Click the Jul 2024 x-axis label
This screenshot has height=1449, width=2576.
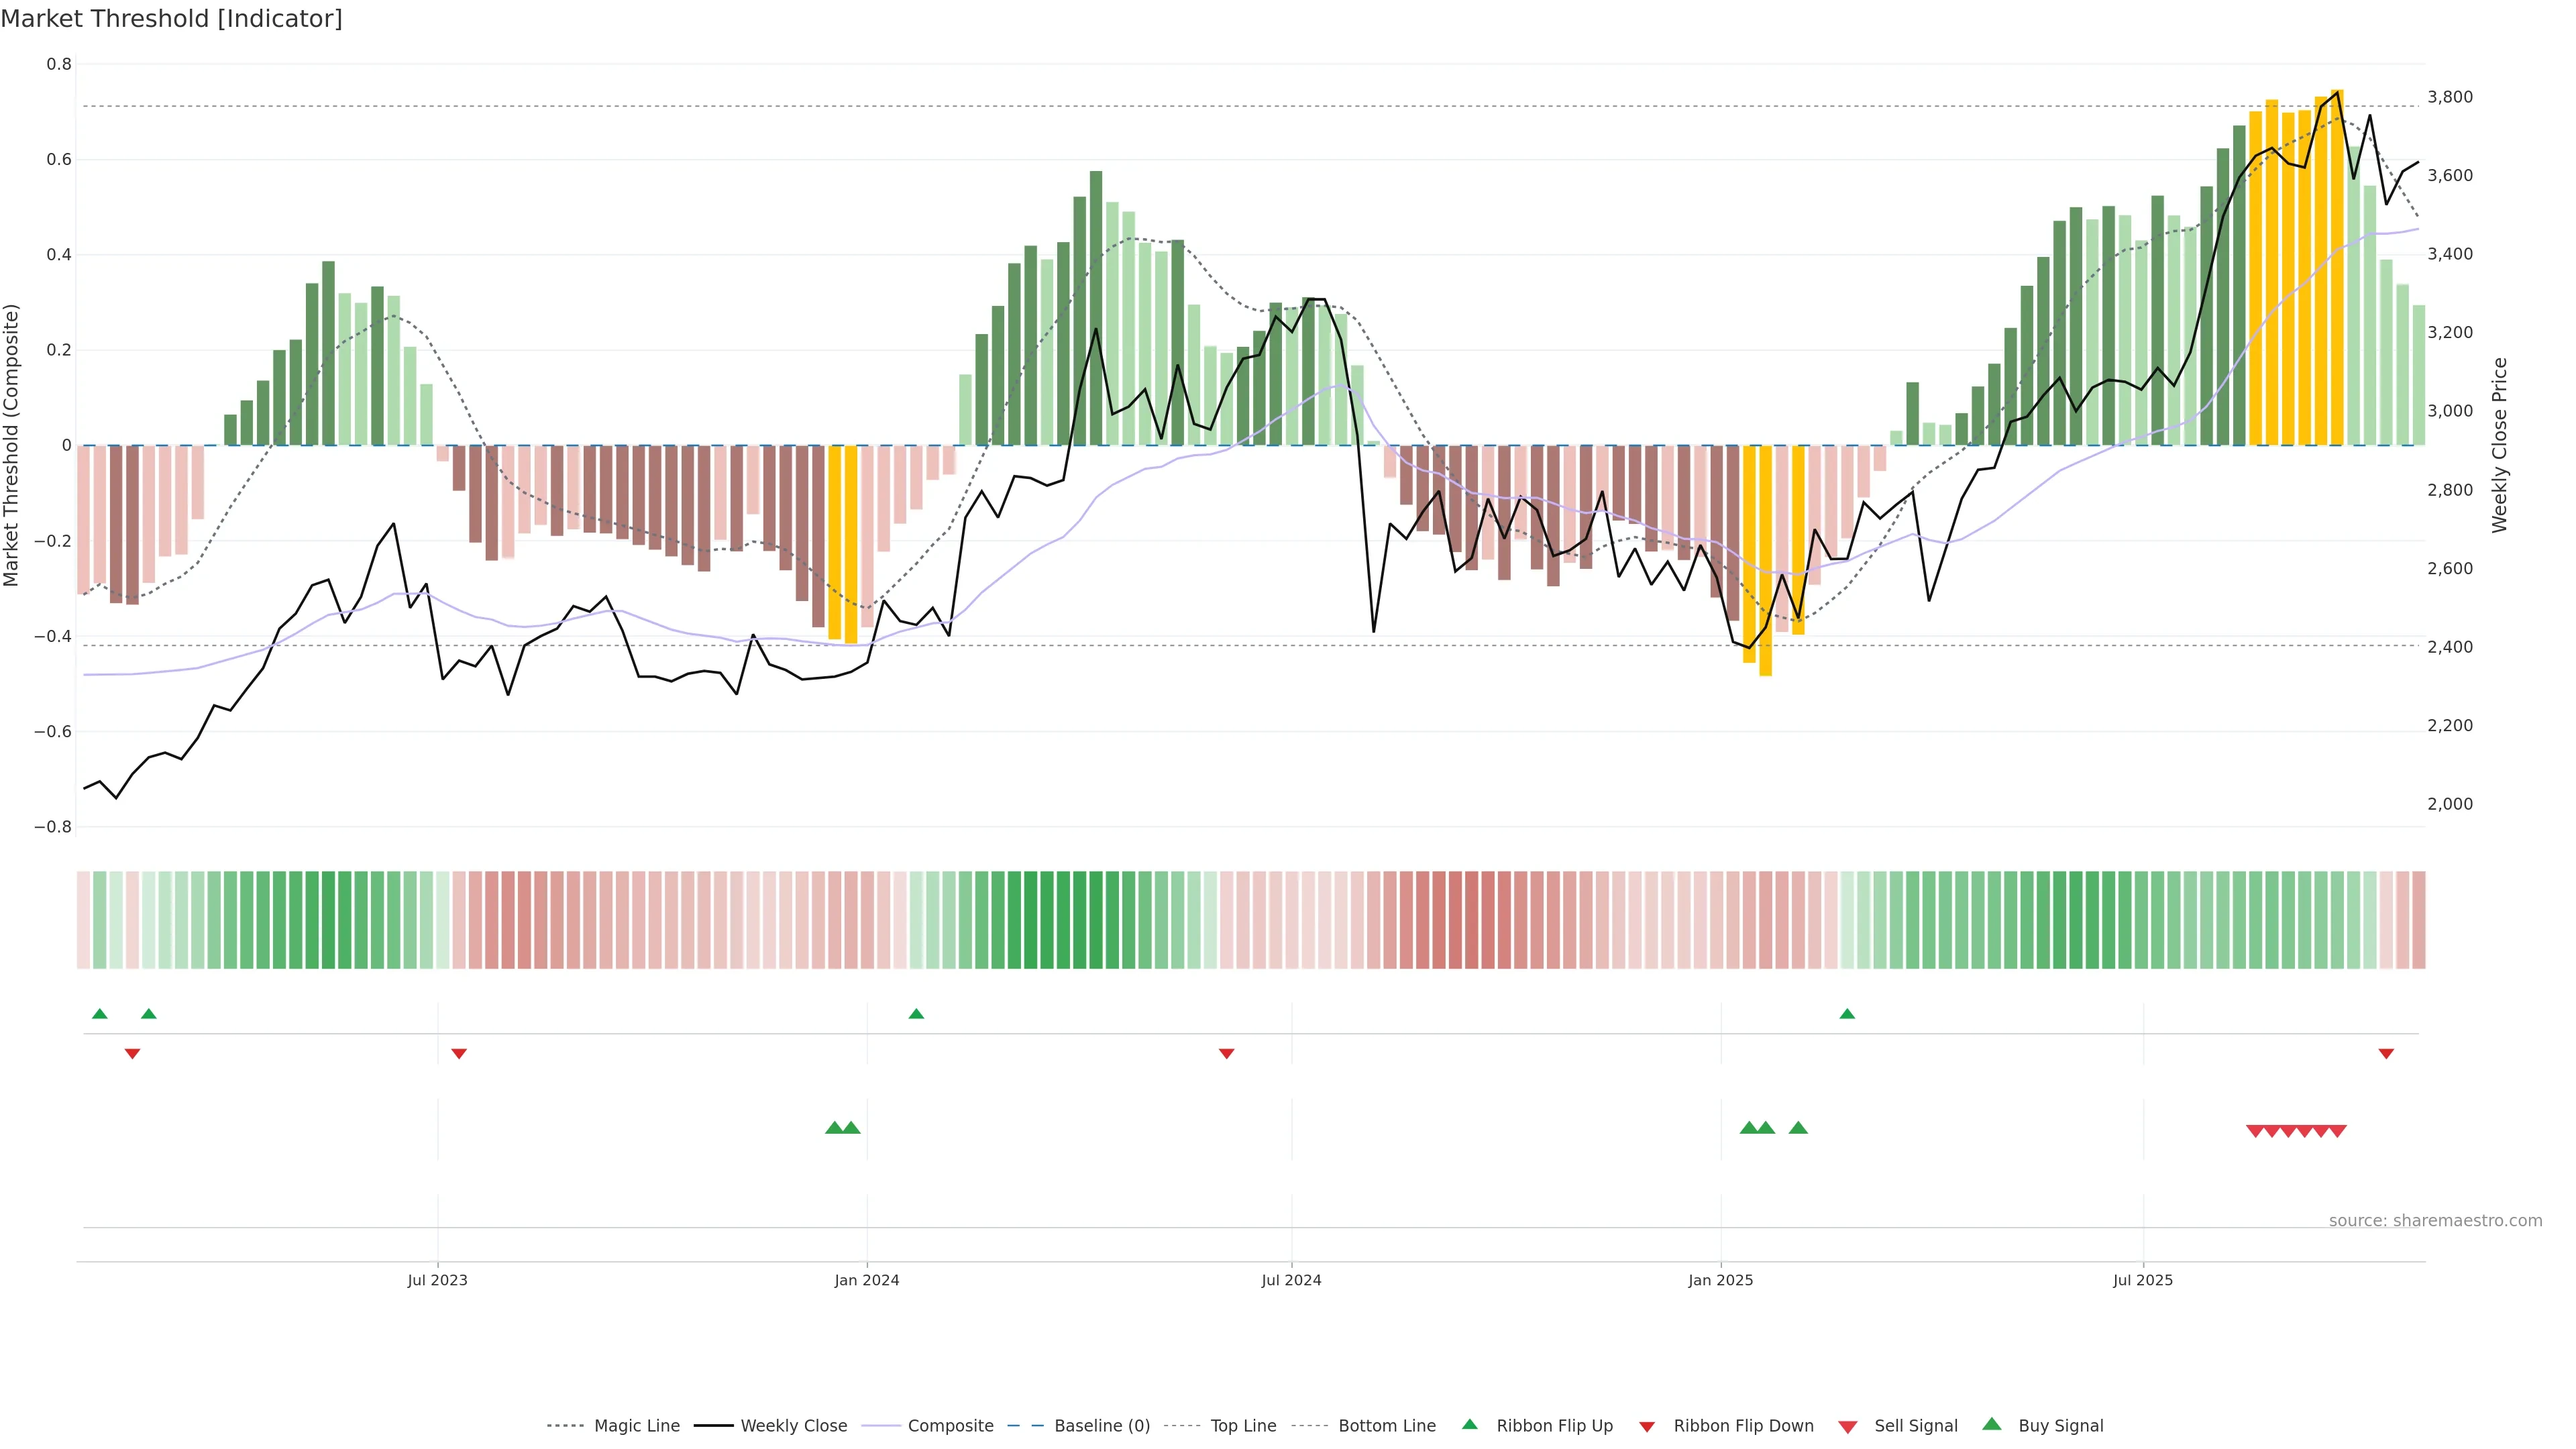(1291, 1280)
